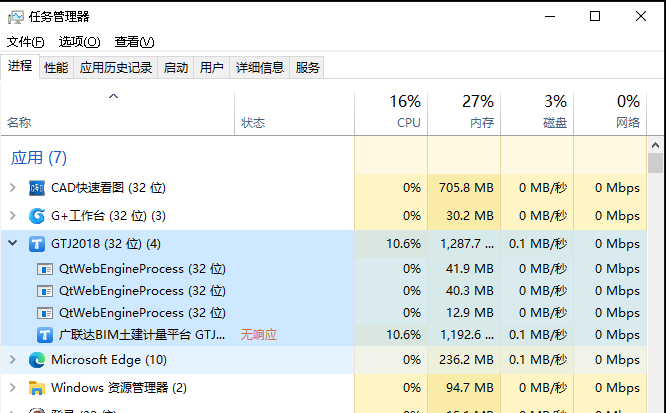Sort by the CPU column header
Screen dimensions: 666x413
coord(391,114)
